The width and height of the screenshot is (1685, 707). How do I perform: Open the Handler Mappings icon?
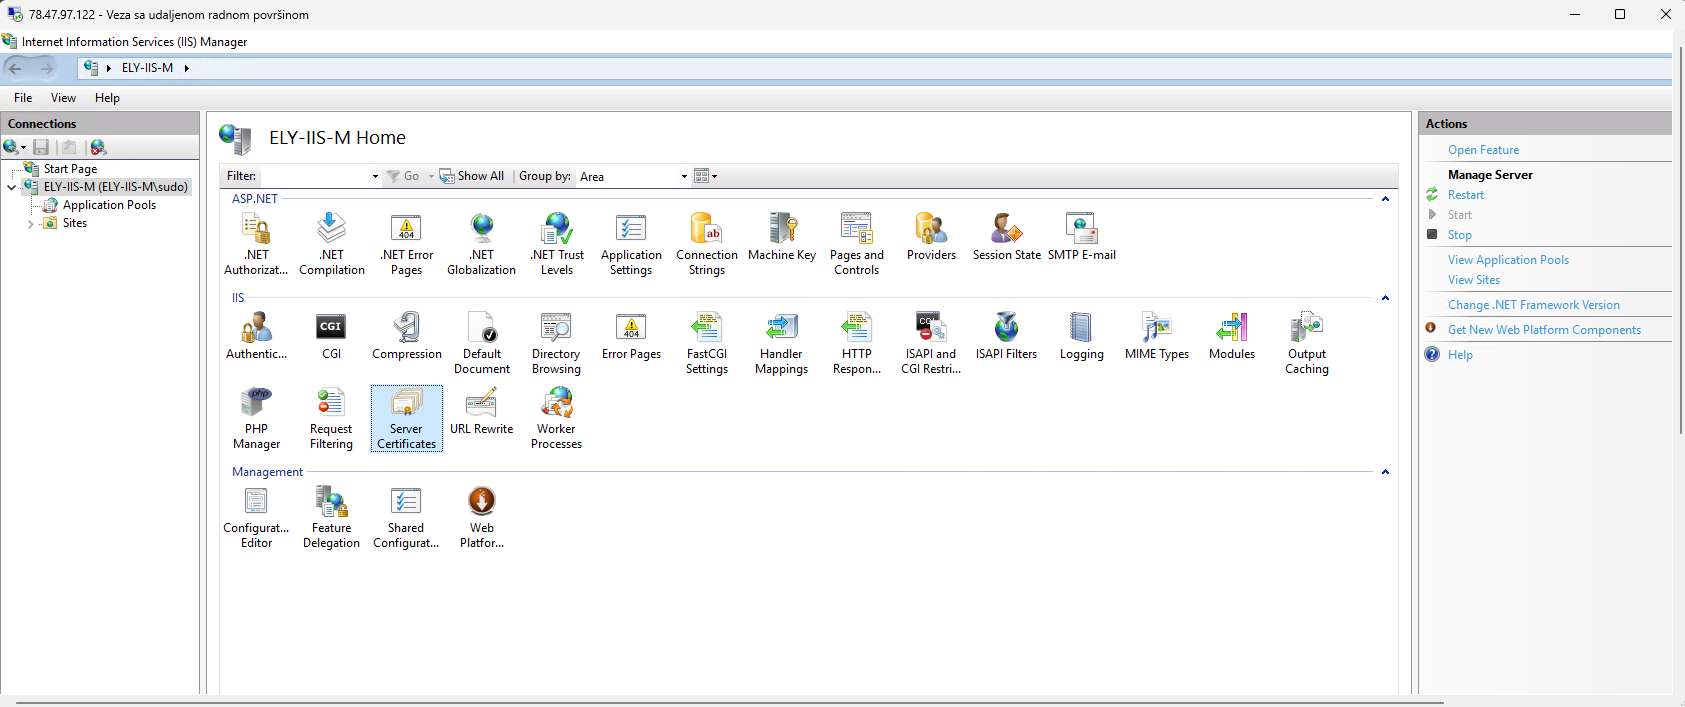click(x=781, y=329)
